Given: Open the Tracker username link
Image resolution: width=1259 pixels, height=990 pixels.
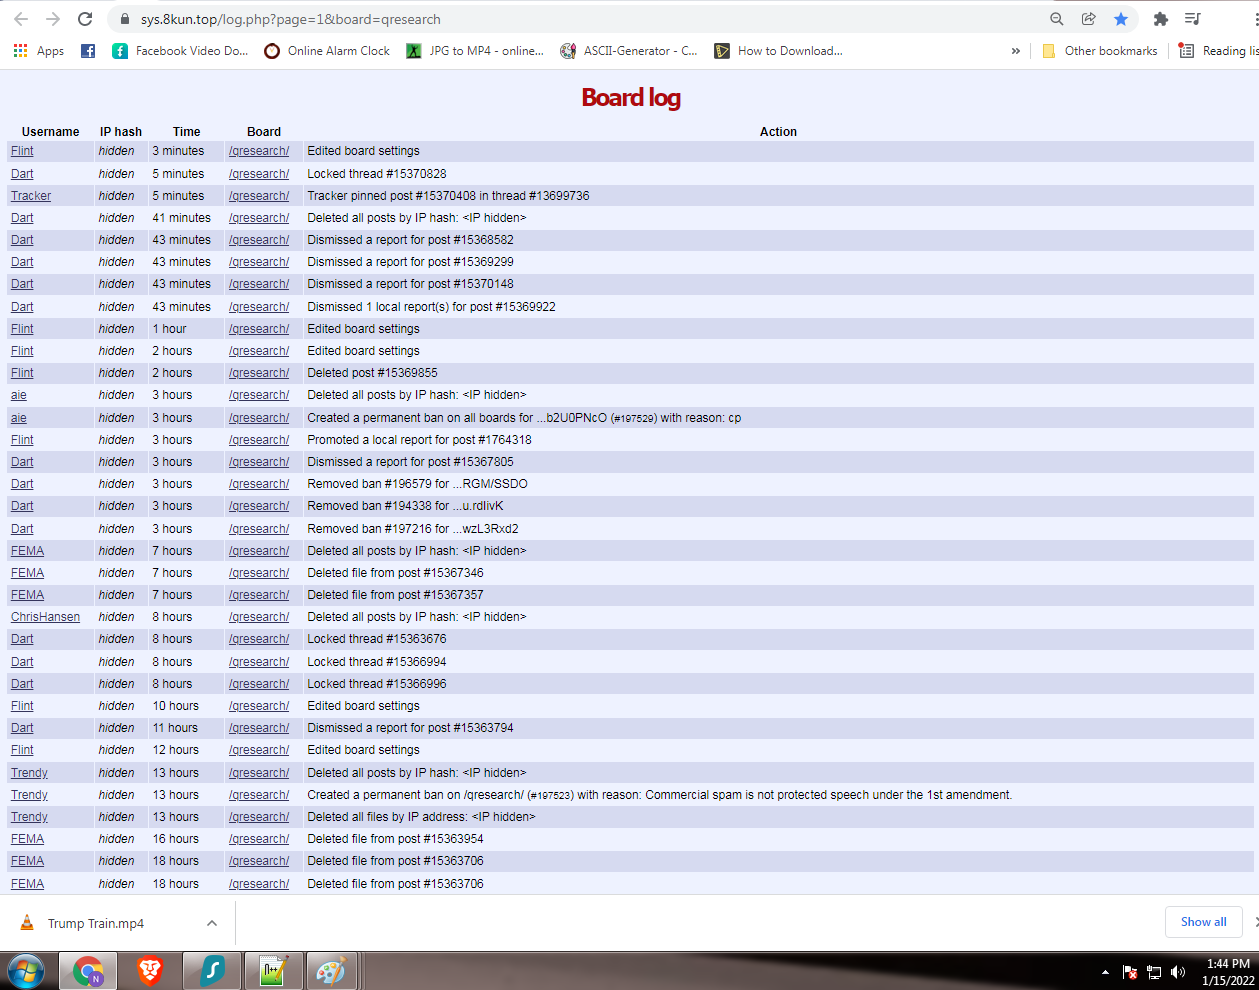Looking at the screenshot, I should (31, 196).
